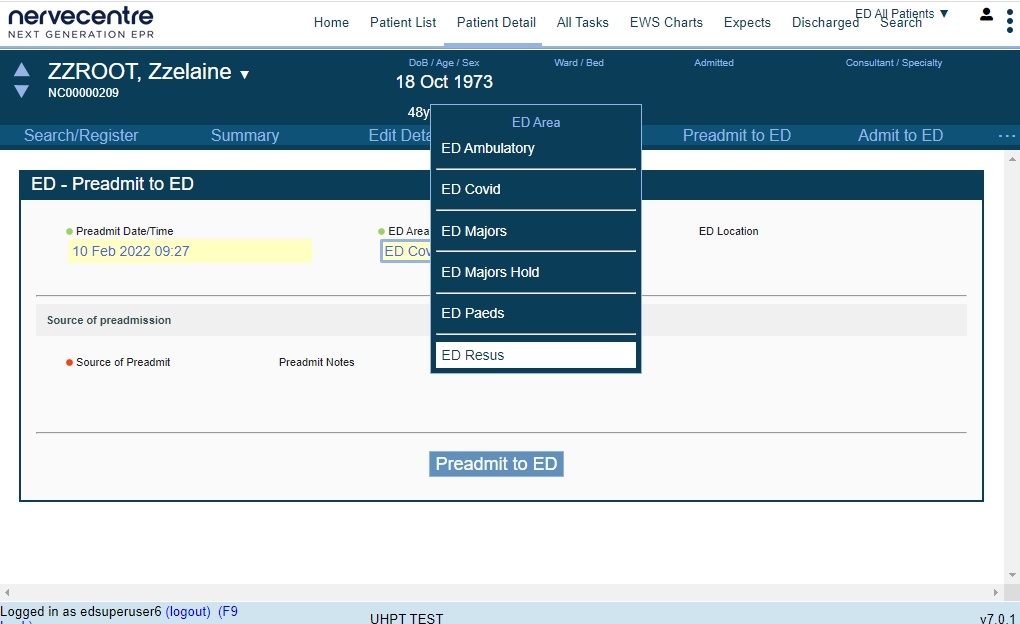The width and height of the screenshot is (1020, 624).
Task: Select ED Covid from the list
Action: (x=535, y=189)
